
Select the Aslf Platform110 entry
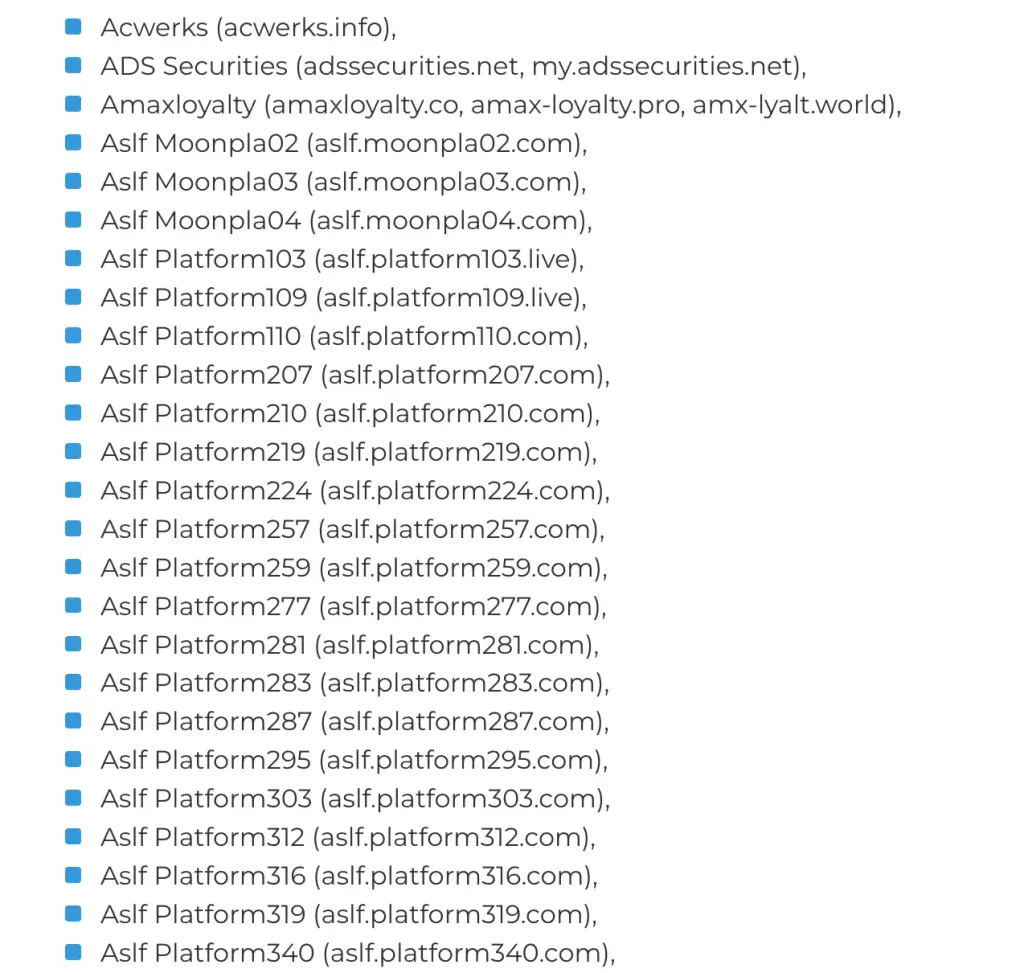[x=344, y=336]
